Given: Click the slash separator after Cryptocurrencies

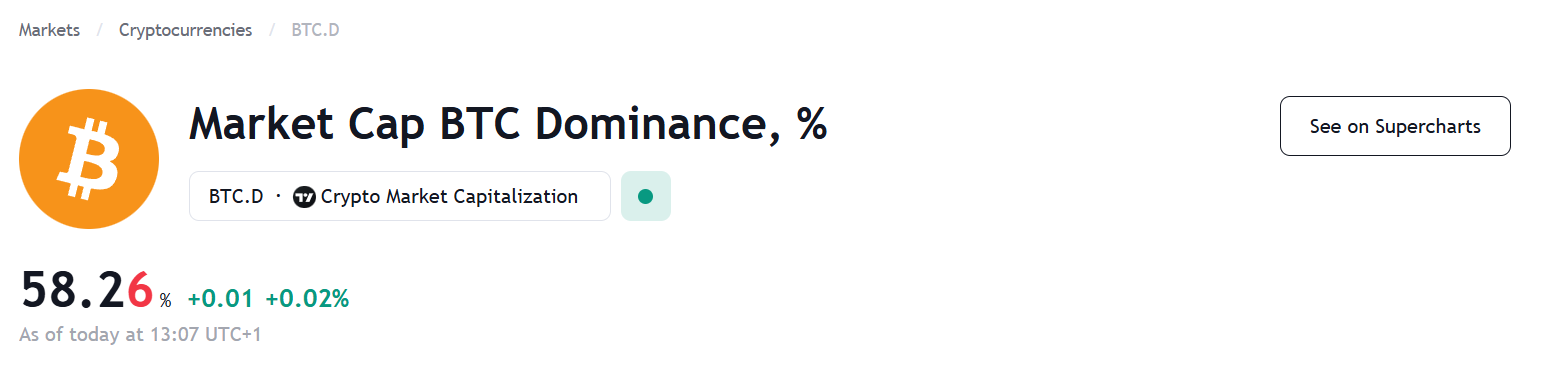Looking at the screenshot, I should click(272, 30).
